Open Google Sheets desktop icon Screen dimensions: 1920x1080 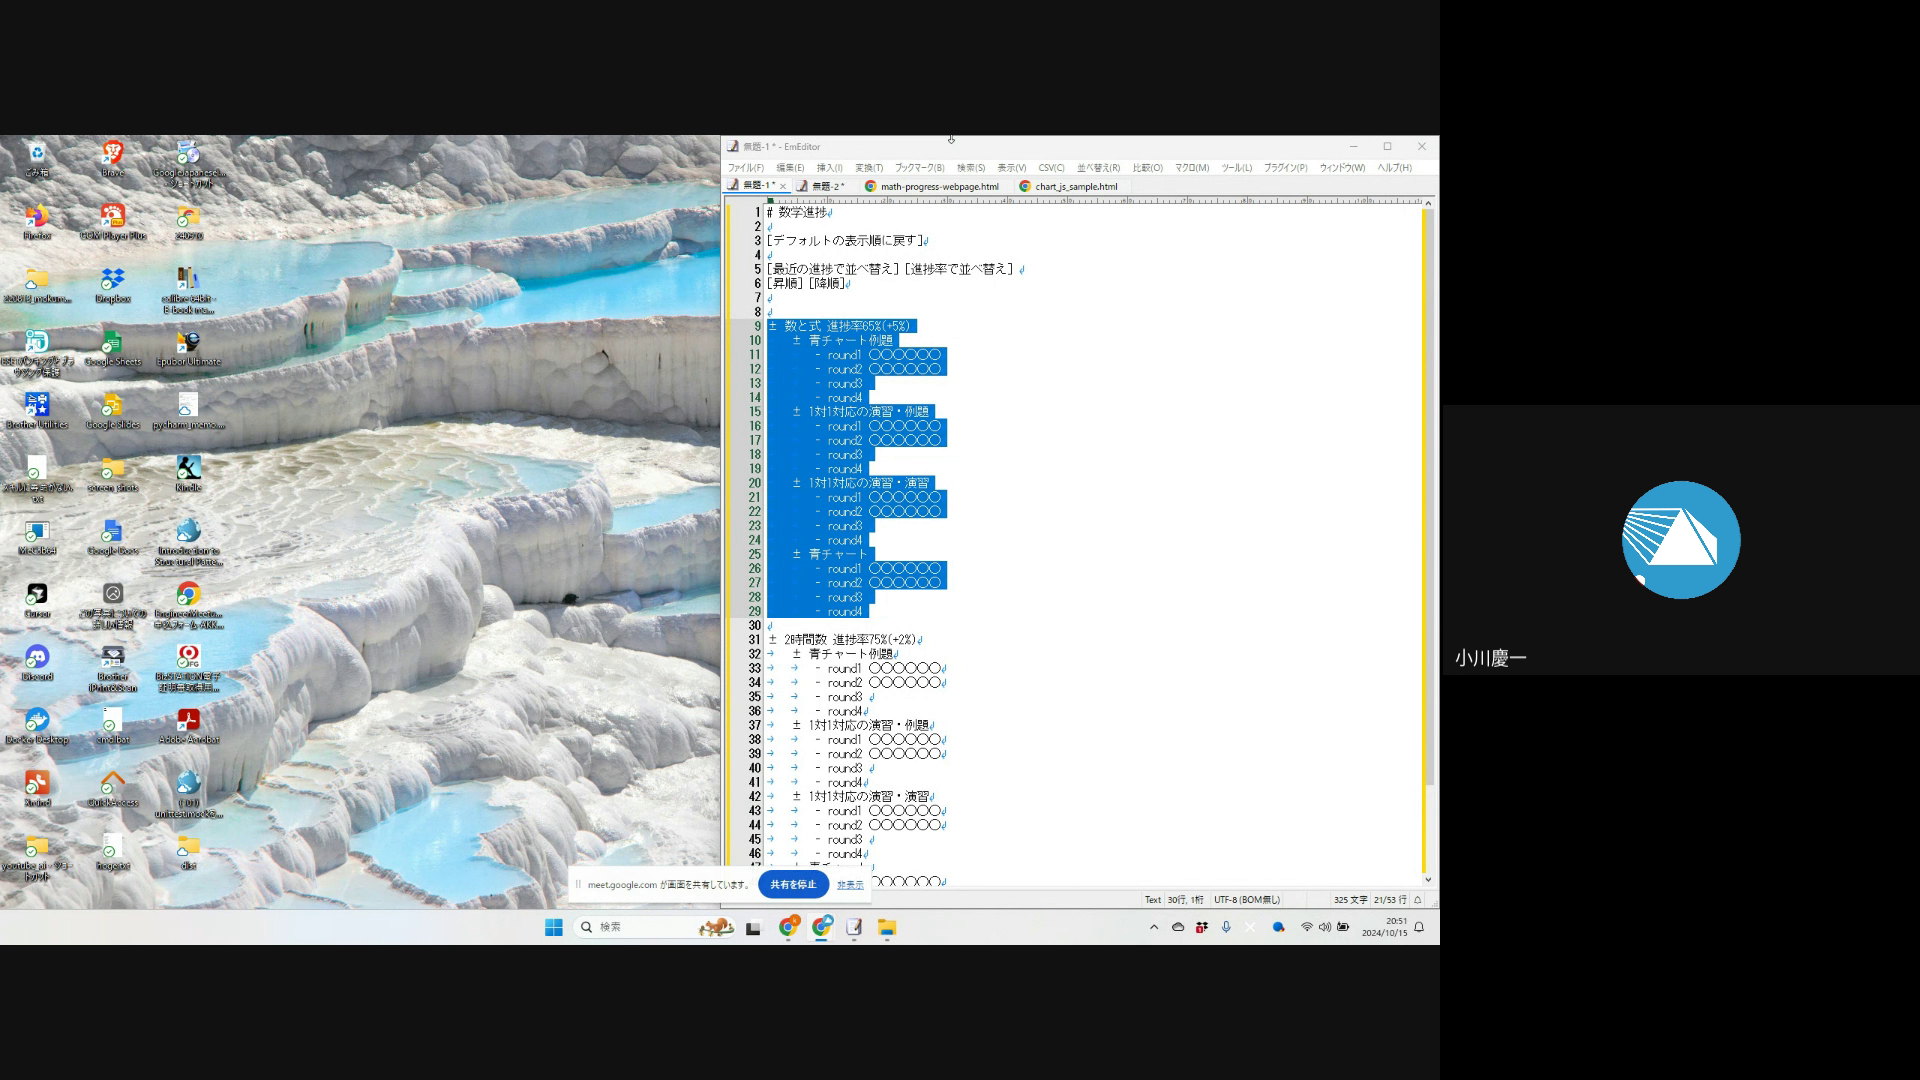(112, 343)
